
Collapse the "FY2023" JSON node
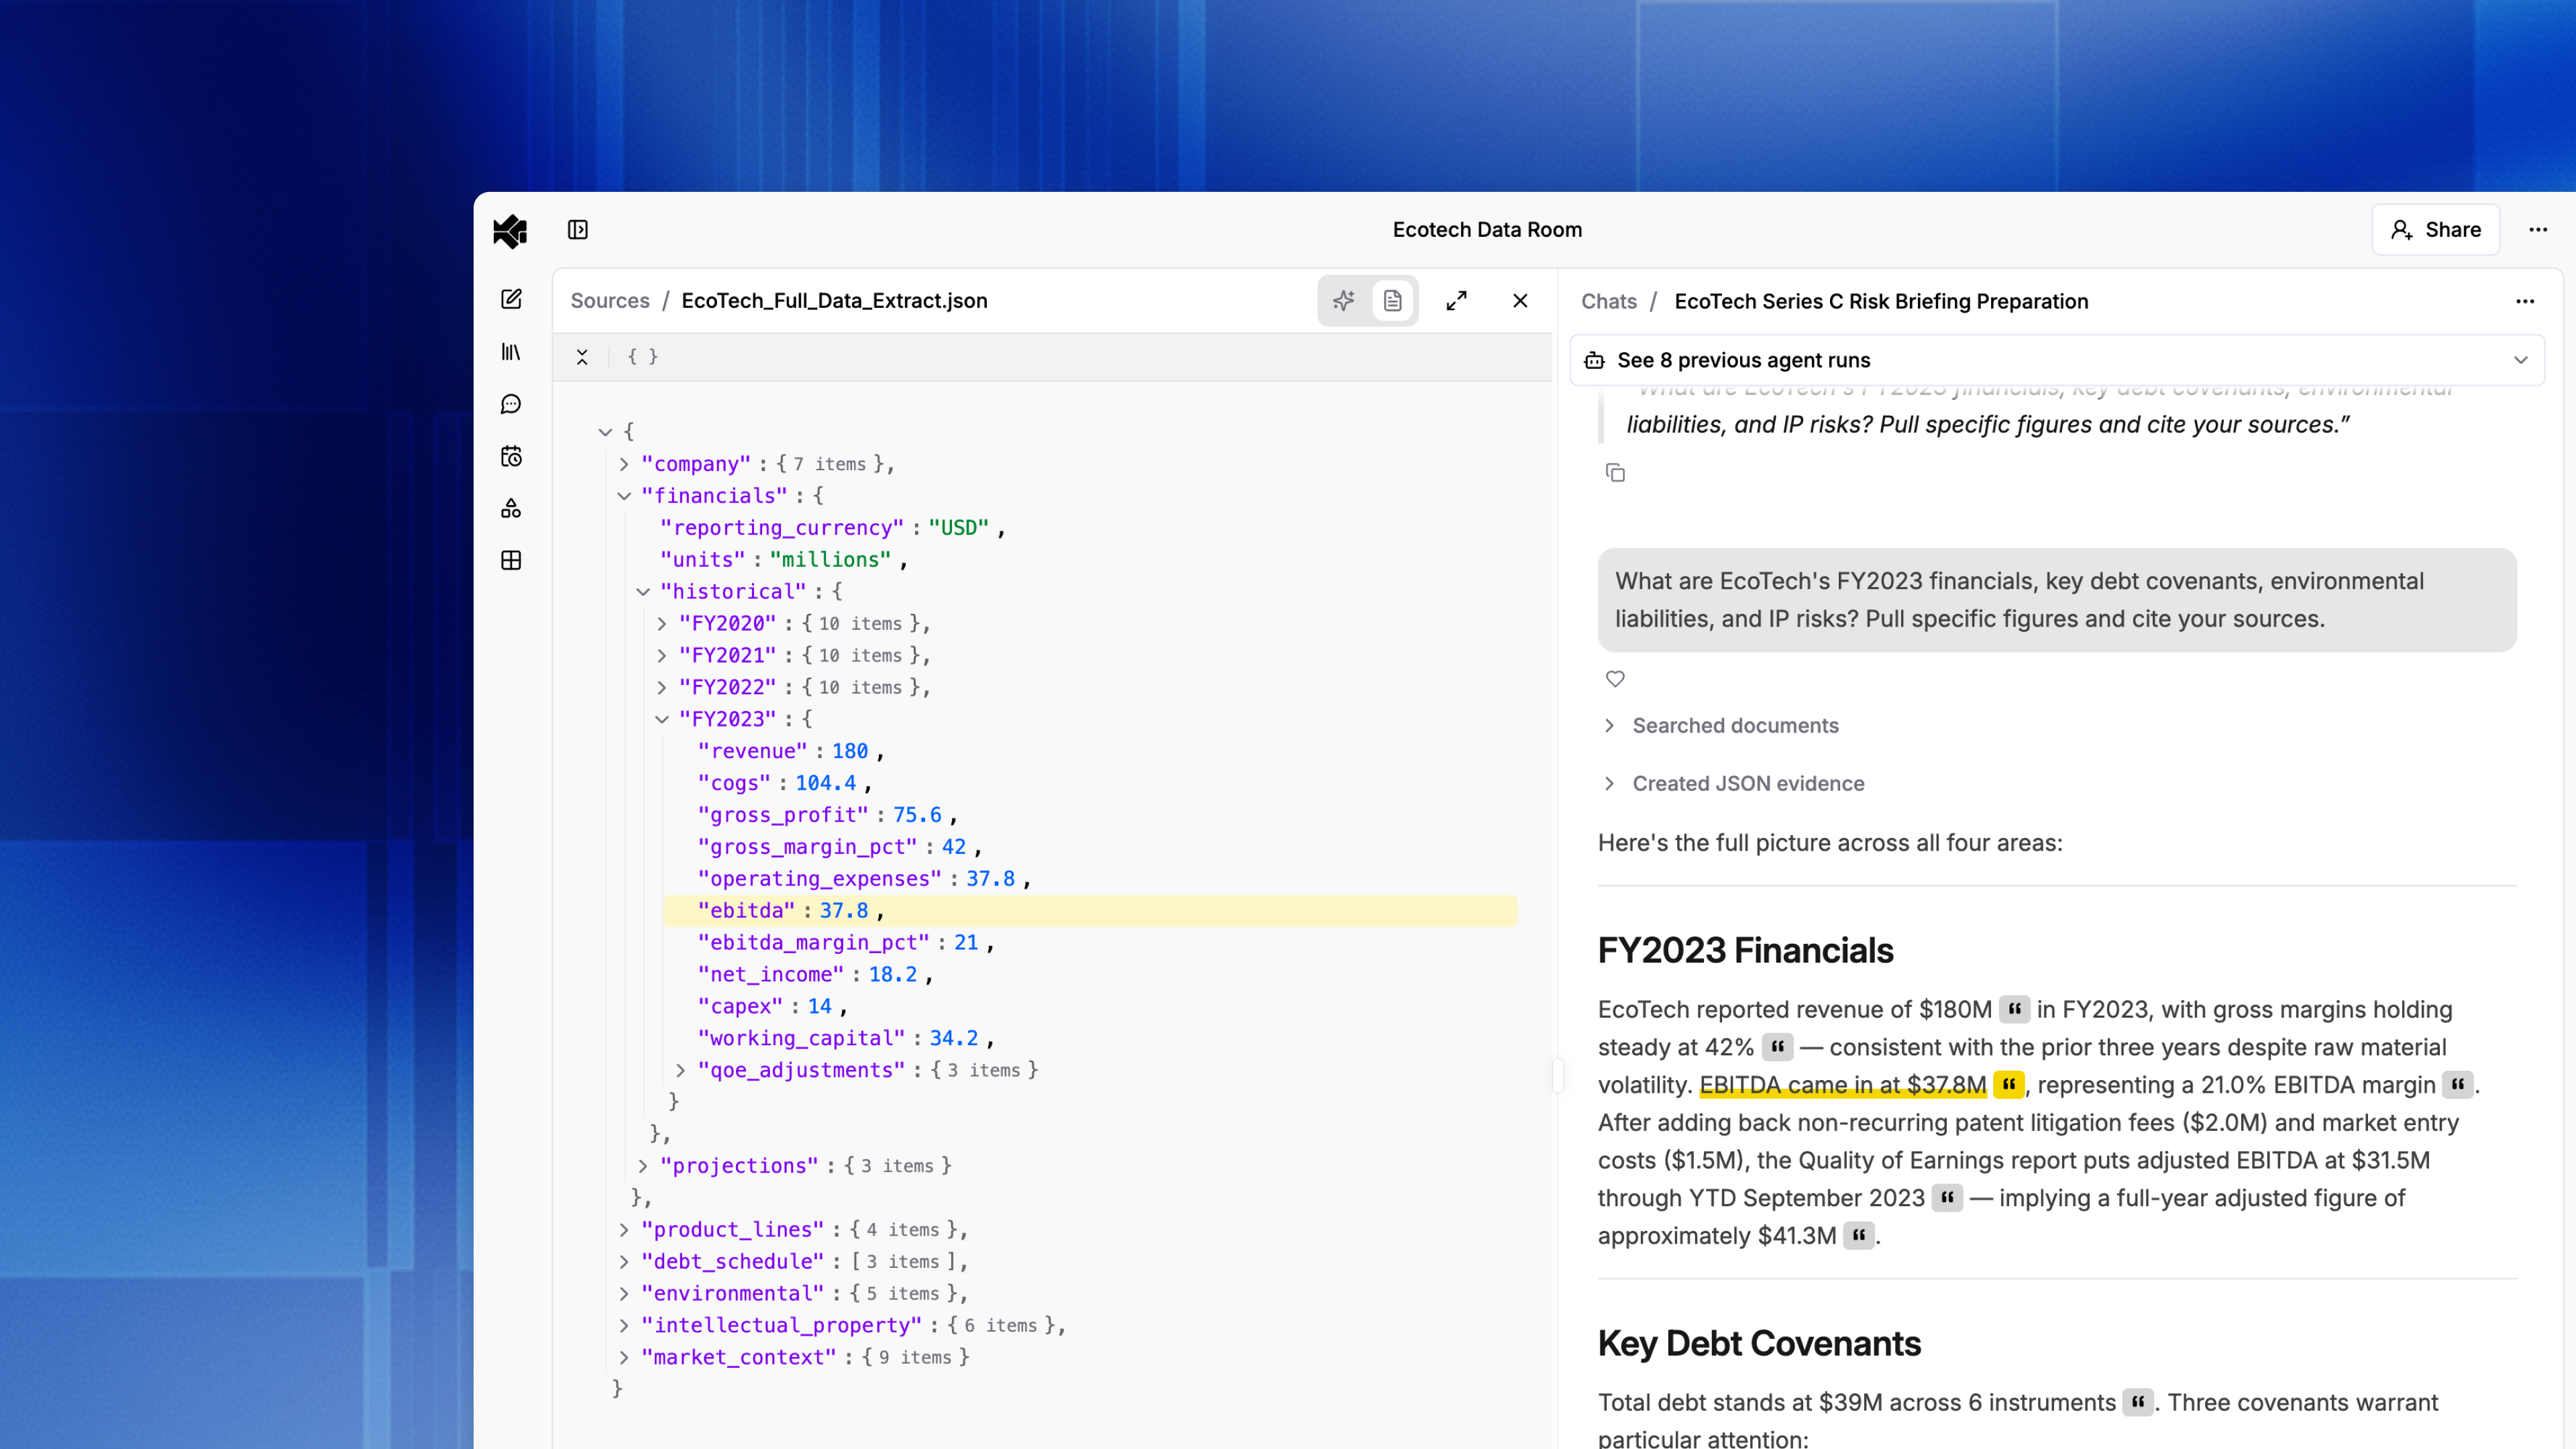coord(662,719)
